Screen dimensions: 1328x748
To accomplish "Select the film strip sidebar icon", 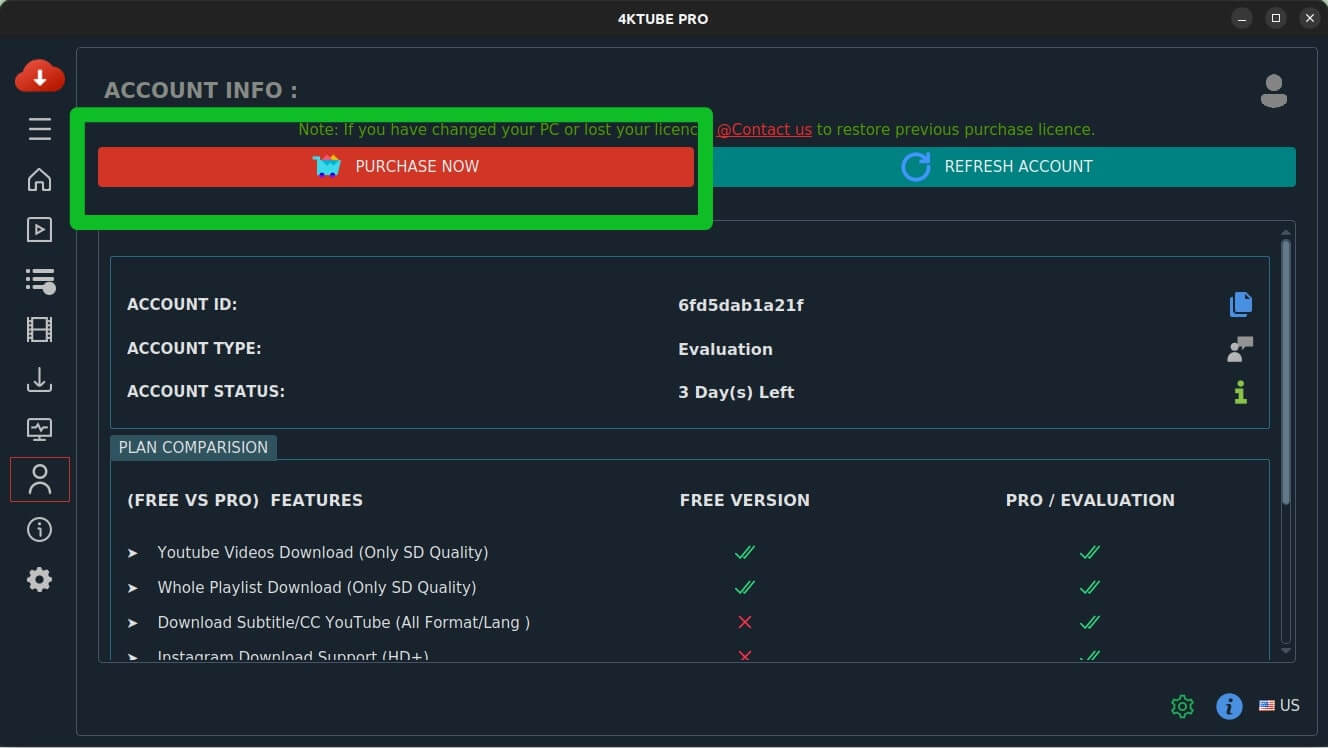I will pyautogui.click(x=40, y=329).
